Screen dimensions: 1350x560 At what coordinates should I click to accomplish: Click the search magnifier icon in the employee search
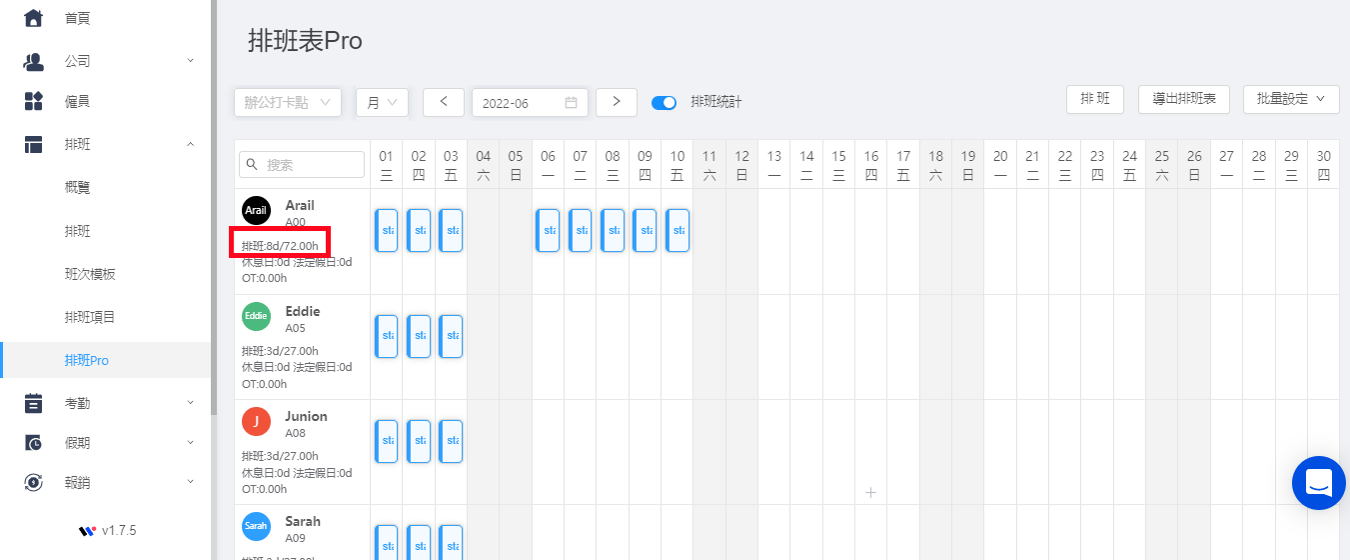253,164
